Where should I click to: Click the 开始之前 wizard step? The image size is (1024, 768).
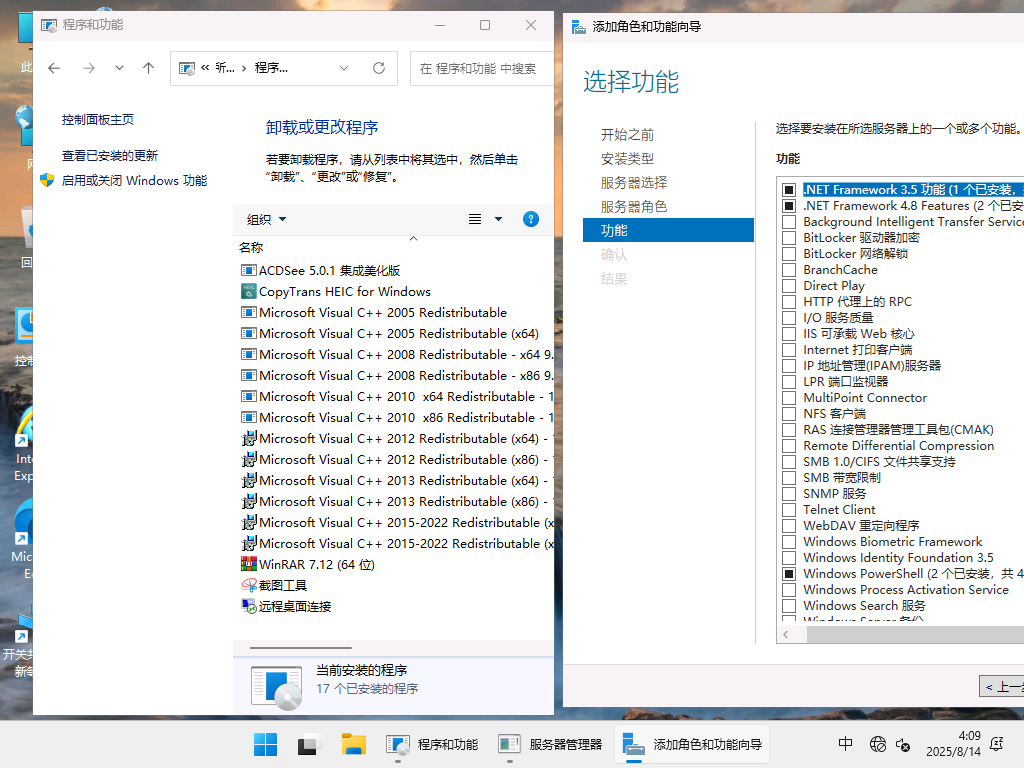coord(627,135)
